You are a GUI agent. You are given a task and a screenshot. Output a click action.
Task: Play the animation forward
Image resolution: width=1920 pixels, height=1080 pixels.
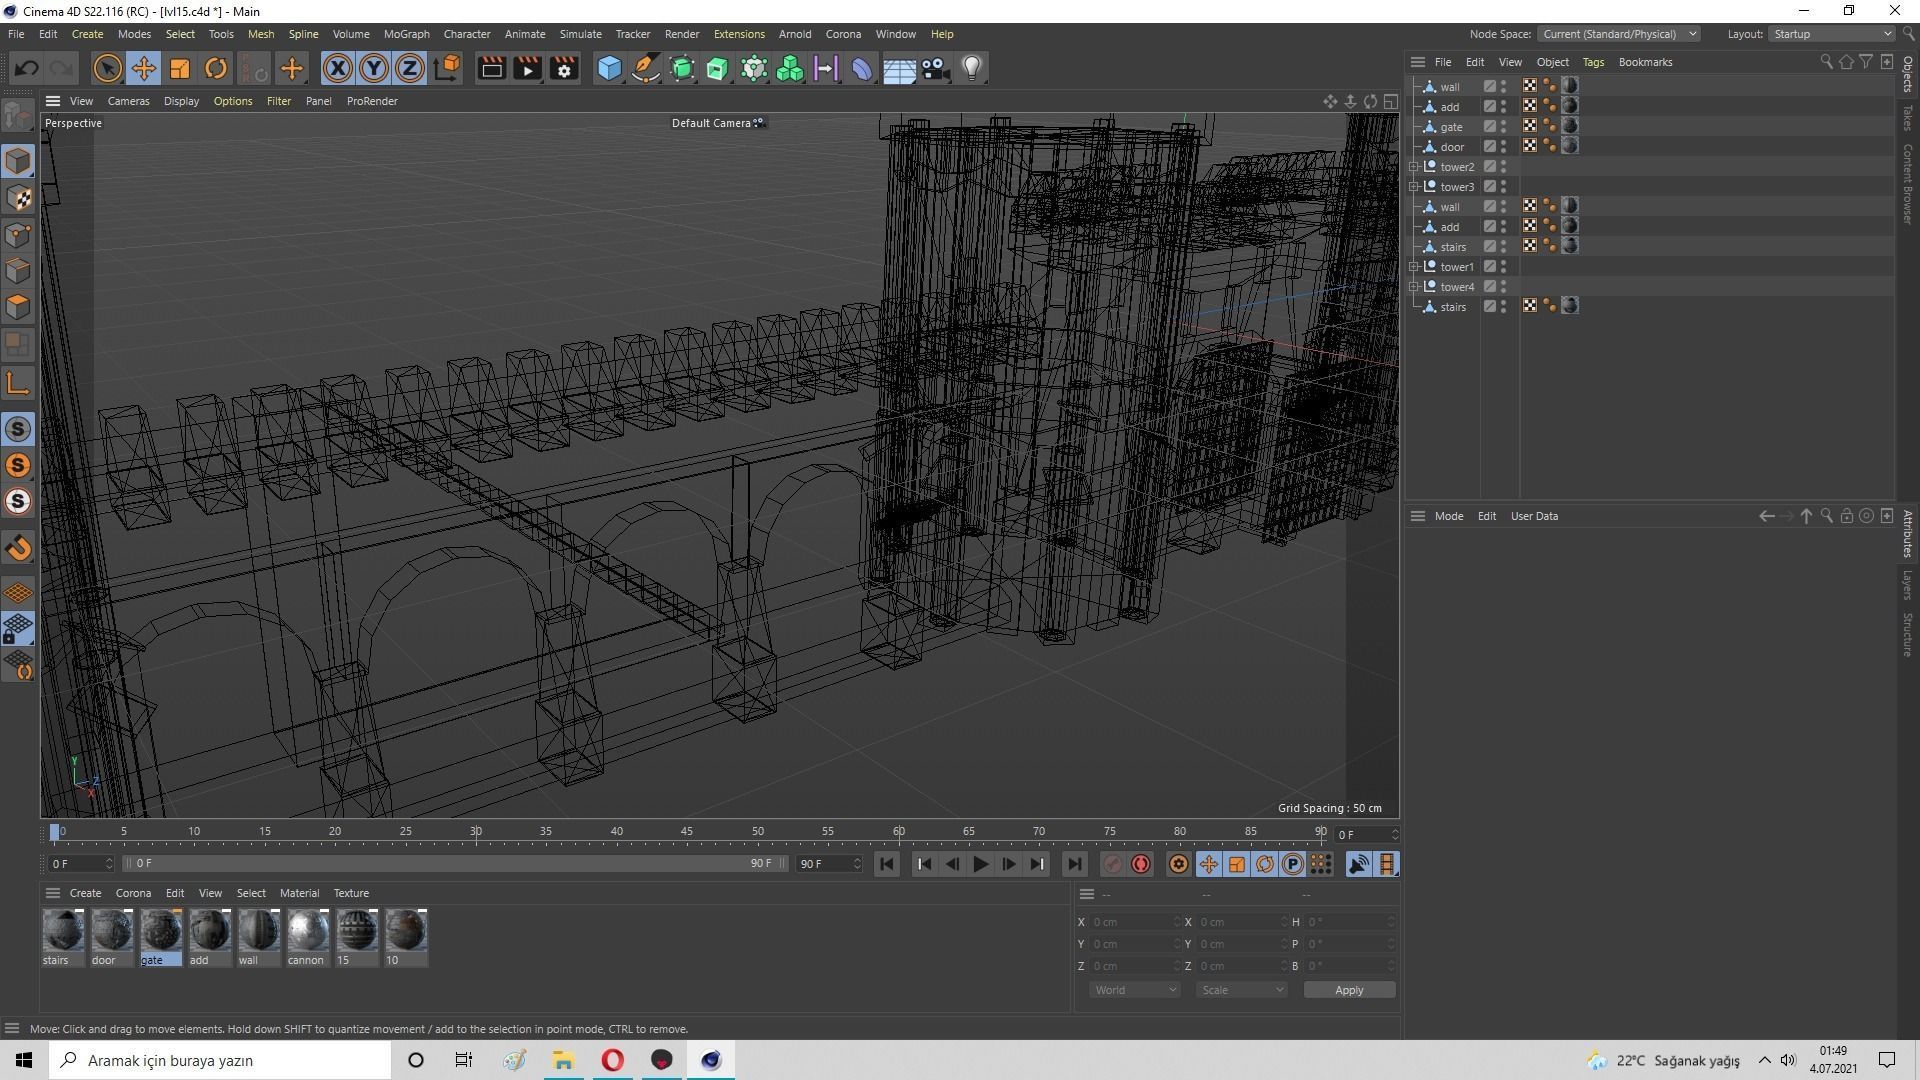(981, 864)
